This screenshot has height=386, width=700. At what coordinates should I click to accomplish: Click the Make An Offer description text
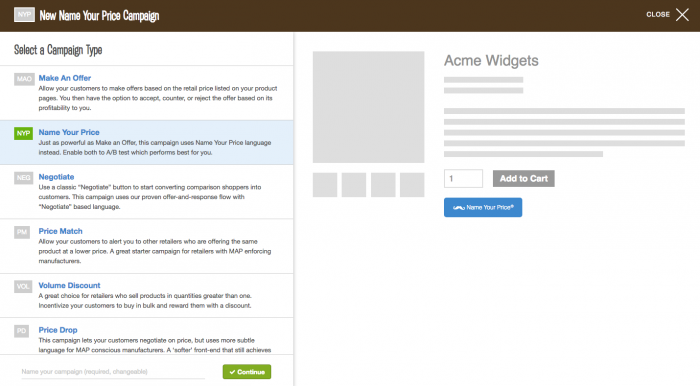click(158, 98)
